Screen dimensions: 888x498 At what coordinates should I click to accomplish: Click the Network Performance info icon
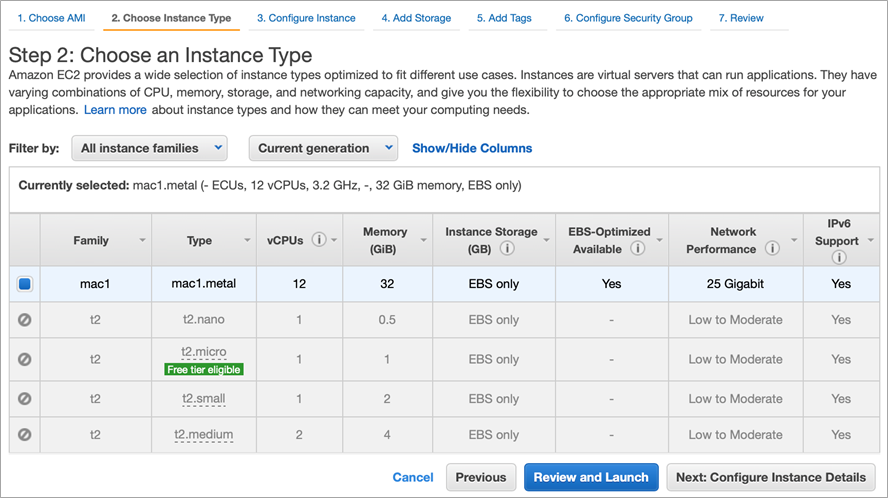click(771, 249)
